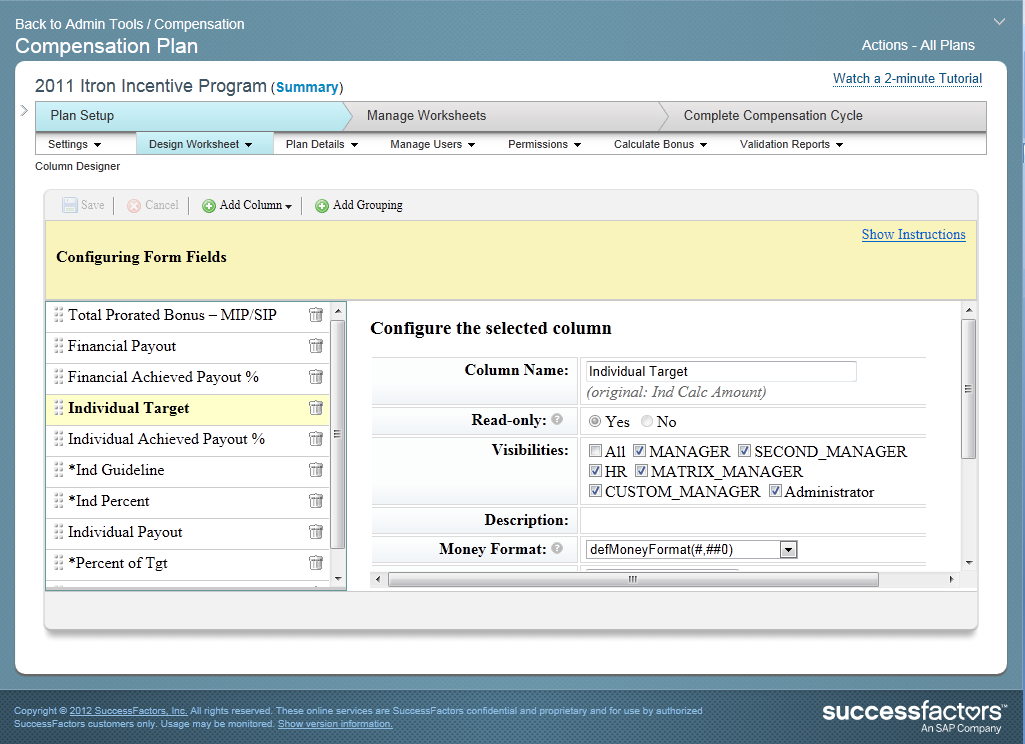Screen dimensions: 1025x744
Task: Open the Money Format combo box
Action: click(691, 550)
